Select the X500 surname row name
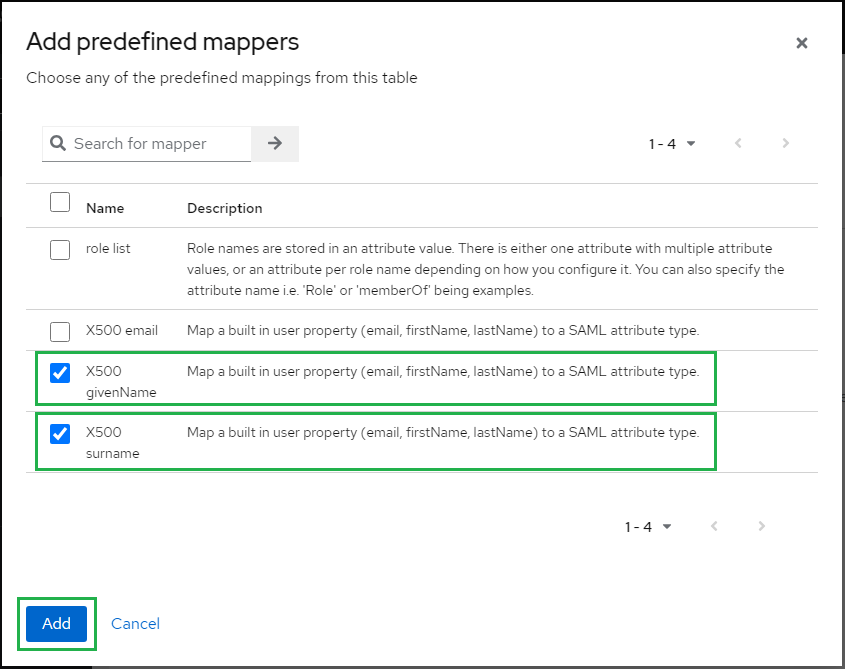Viewport: 845px width, 669px height. tap(113, 443)
